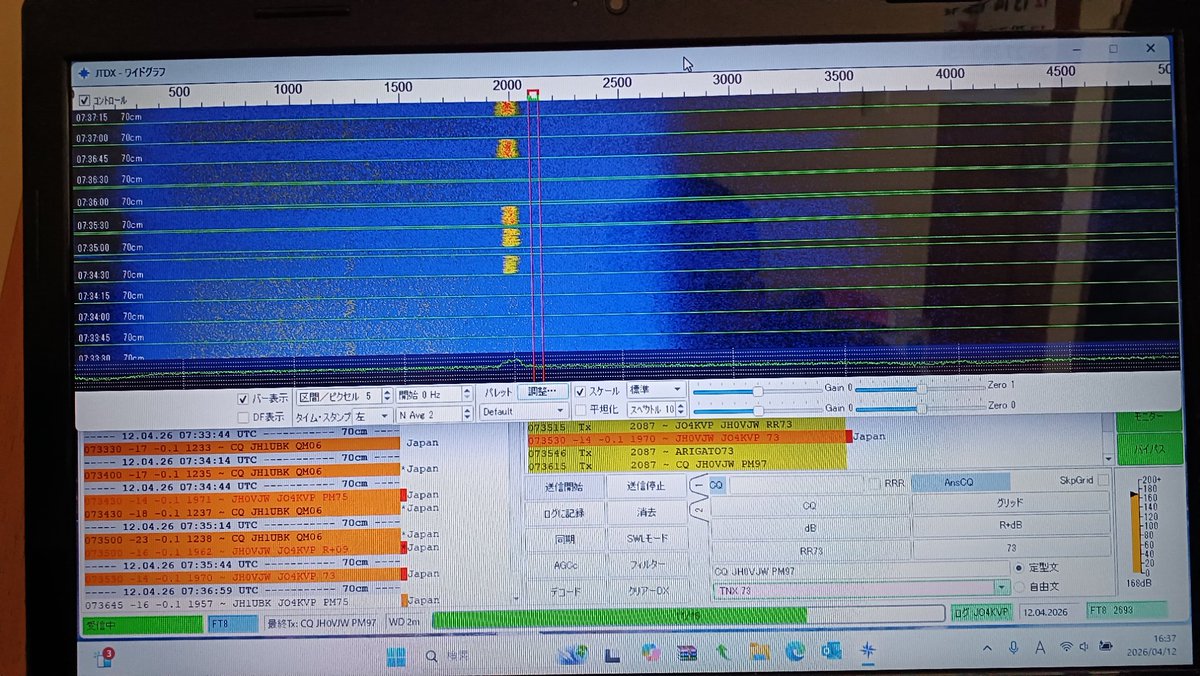Click the 送信開始 button
This screenshot has height=676, width=1200.
(563, 487)
